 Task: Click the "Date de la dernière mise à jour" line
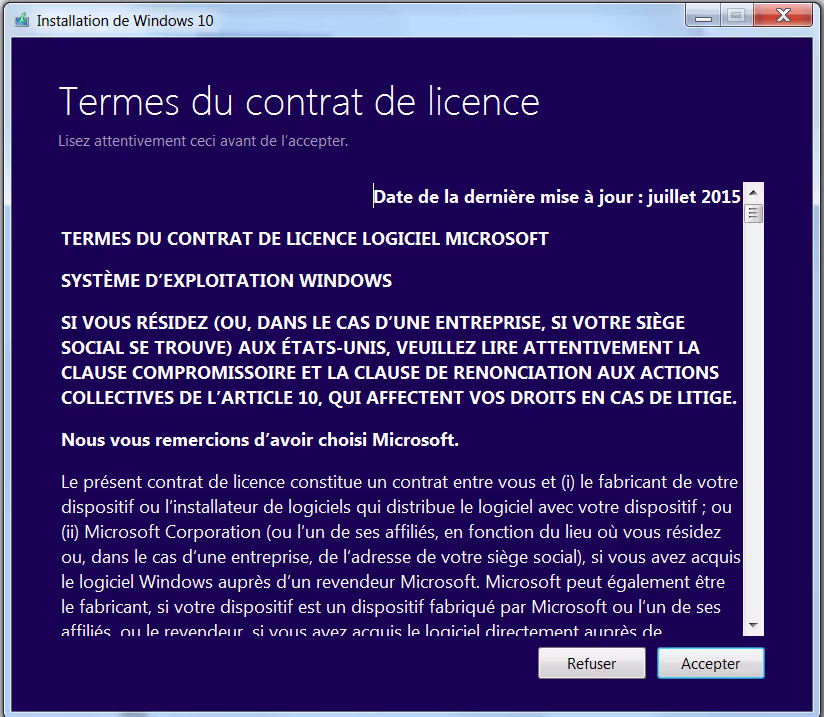click(x=556, y=197)
